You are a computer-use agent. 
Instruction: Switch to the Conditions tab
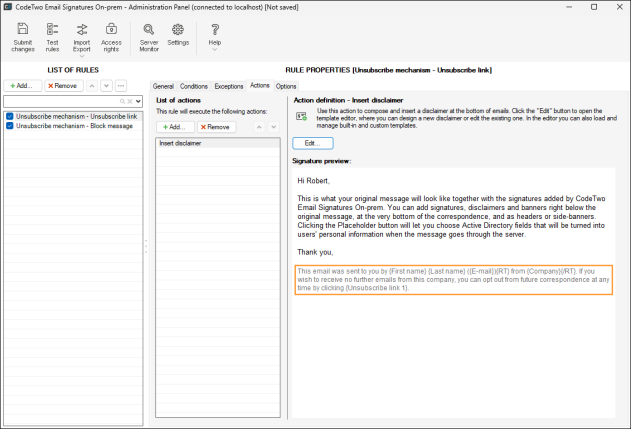coord(194,86)
